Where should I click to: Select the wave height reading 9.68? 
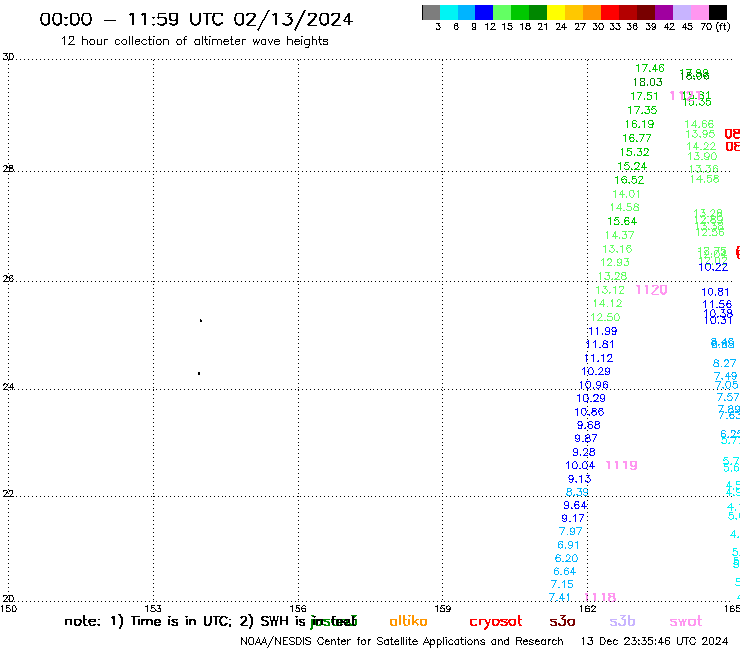[589, 425]
